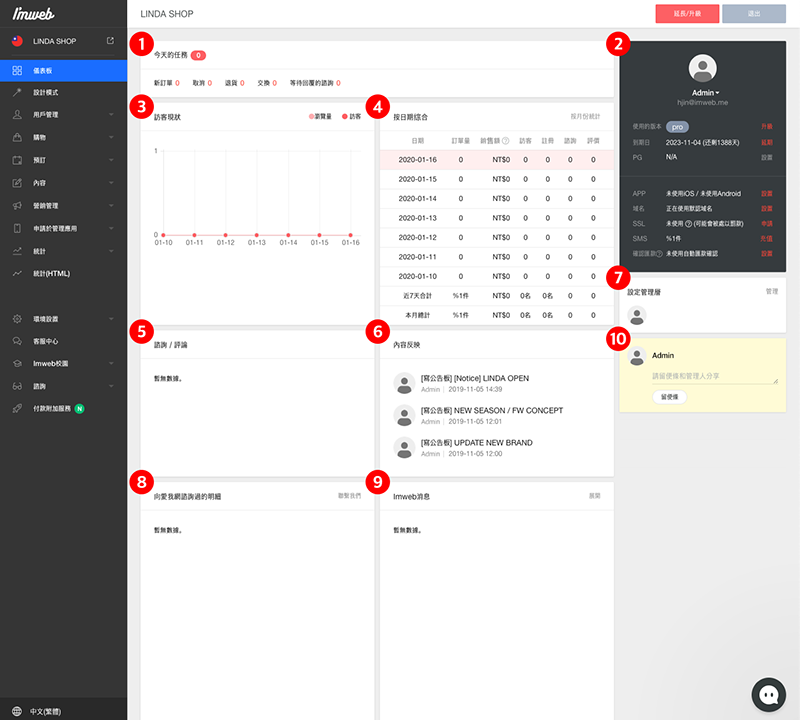Click the help icon next to 確認匯款
The height and width of the screenshot is (720, 800).
pyautogui.click(x=659, y=254)
